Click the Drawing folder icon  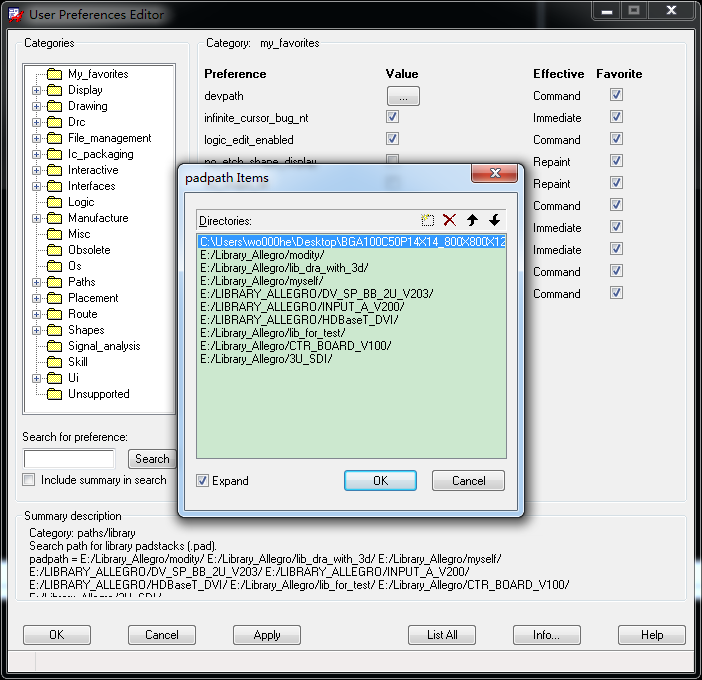[x=55, y=106]
